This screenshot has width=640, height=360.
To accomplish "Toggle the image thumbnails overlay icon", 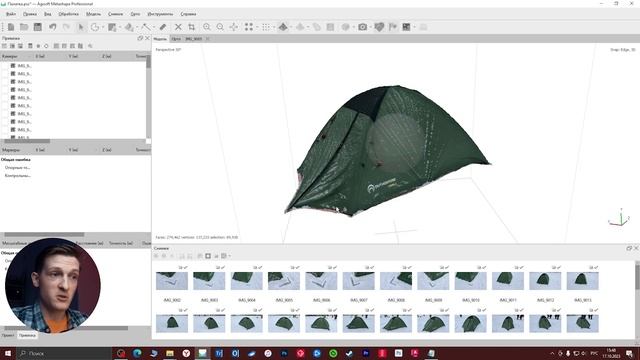I will pos(406,27).
